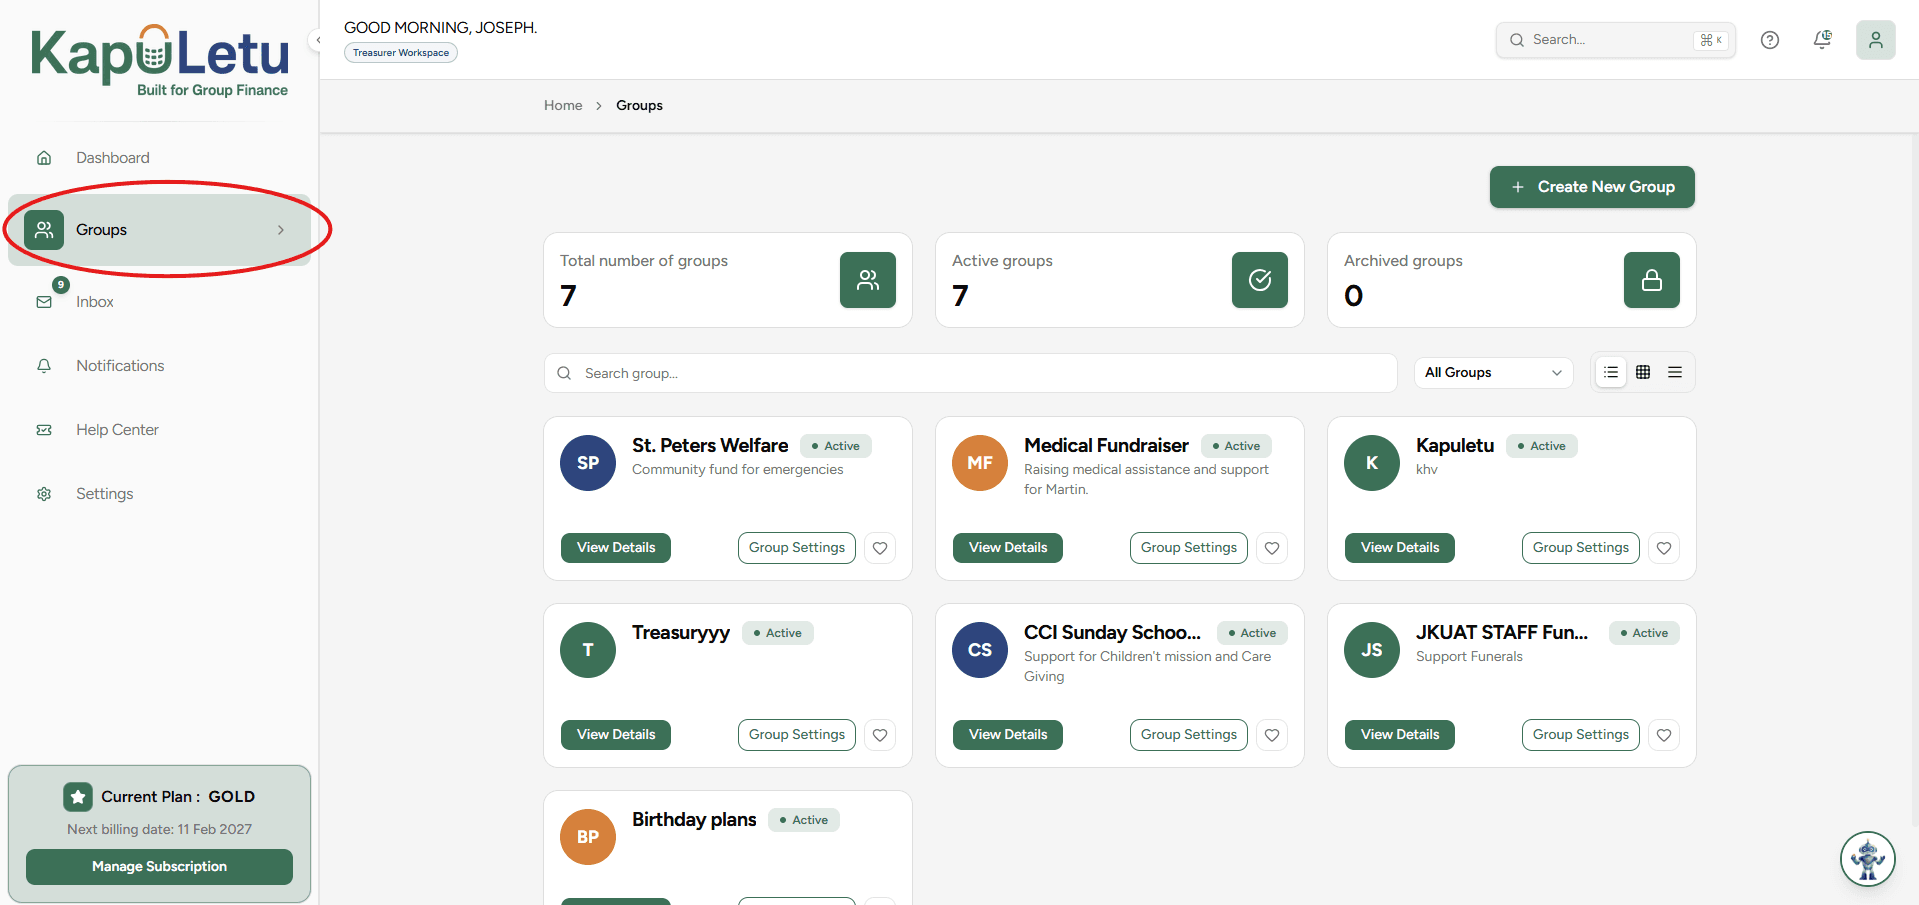Click Manage Subscription button

pyautogui.click(x=159, y=867)
